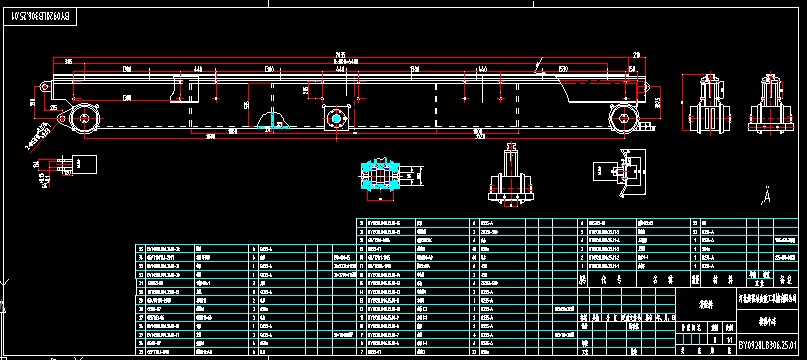Click the small pivot hole at beam's left tip
Screen dimensions: 807x360
click(45, 87)
